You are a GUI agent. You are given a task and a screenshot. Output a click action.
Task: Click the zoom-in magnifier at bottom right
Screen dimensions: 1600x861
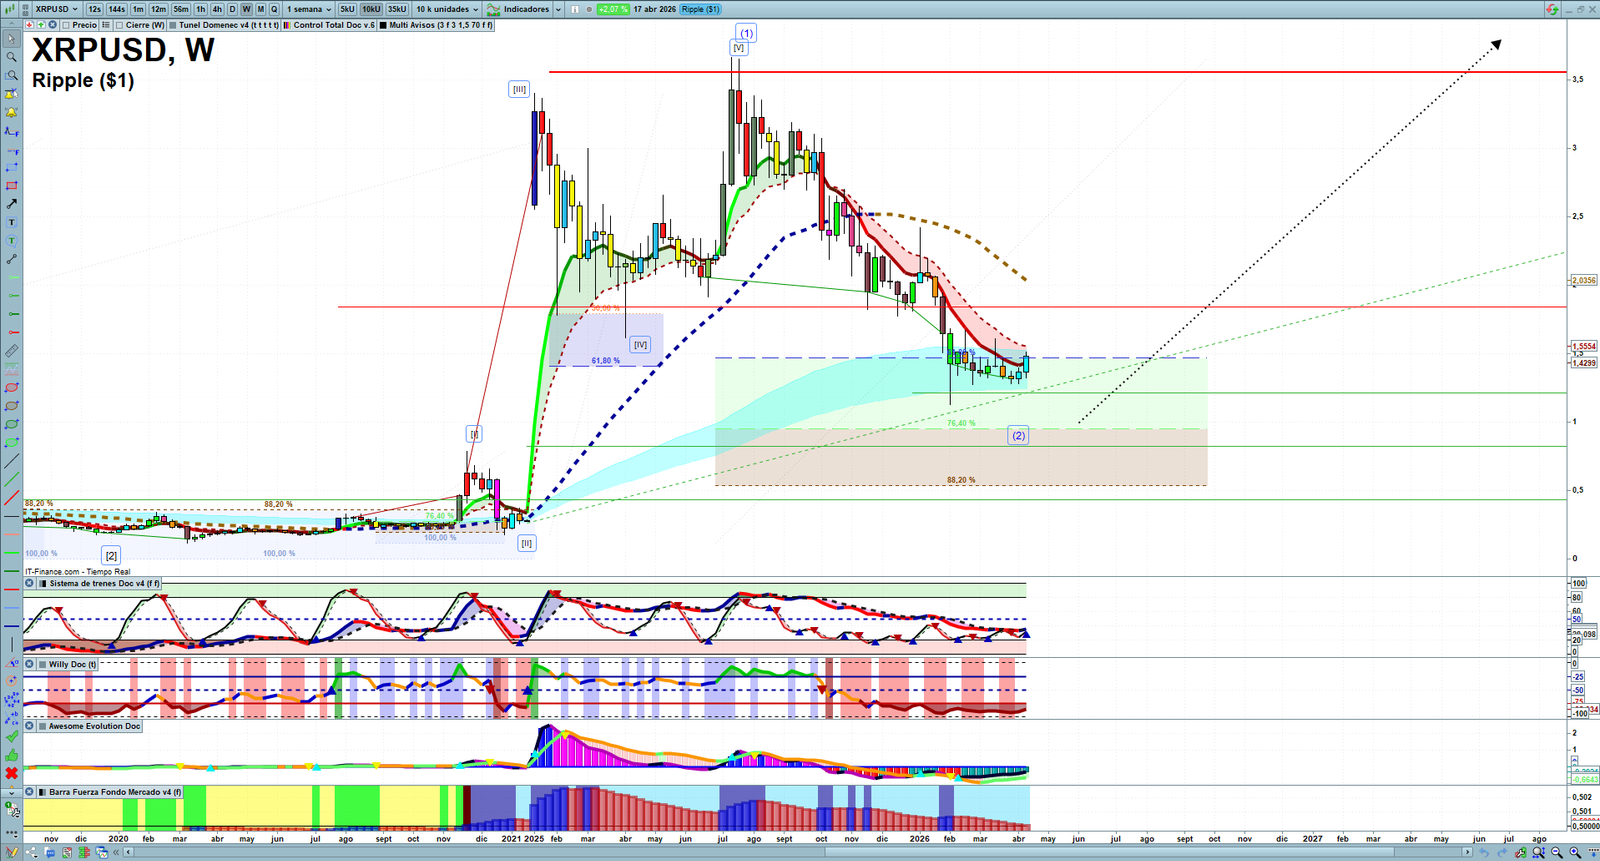click(x=1575, y=852)
